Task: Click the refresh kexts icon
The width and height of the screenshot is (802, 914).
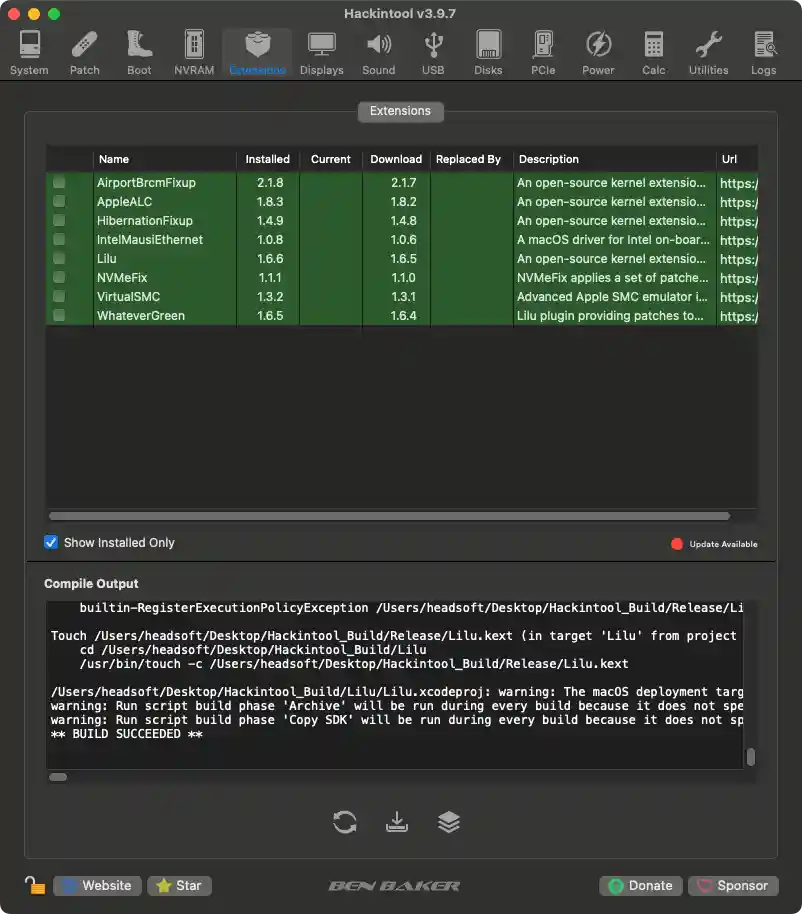Action: click(344, 821)
